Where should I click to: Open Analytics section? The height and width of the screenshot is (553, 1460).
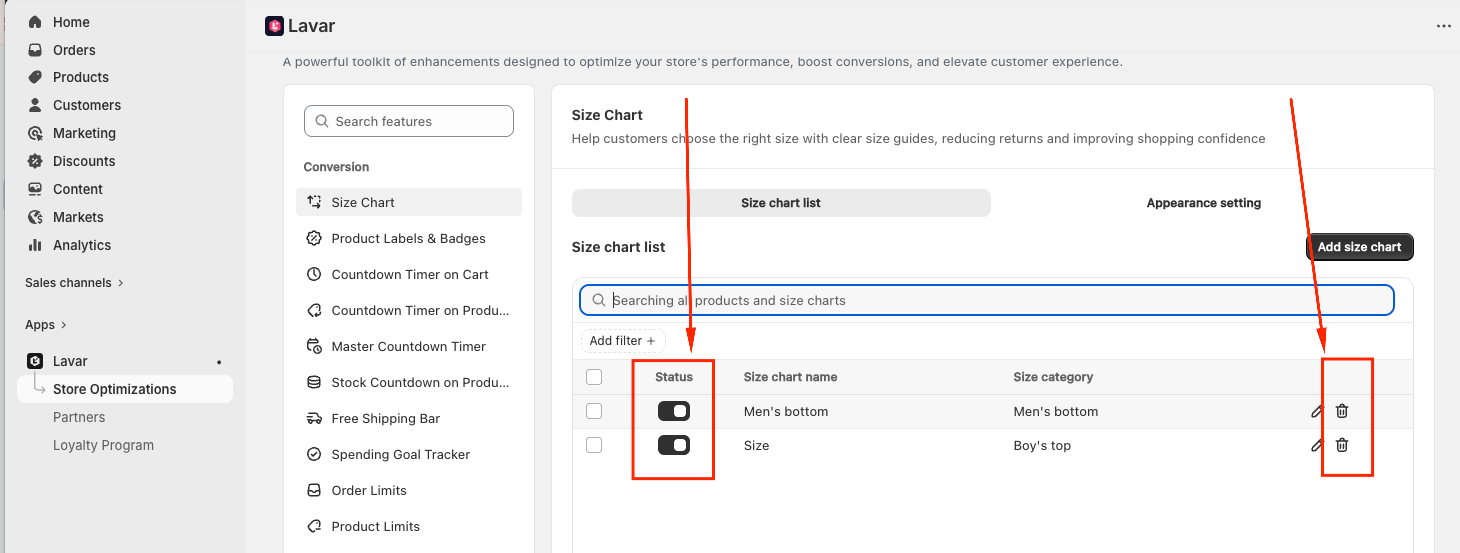pos(82,245)
